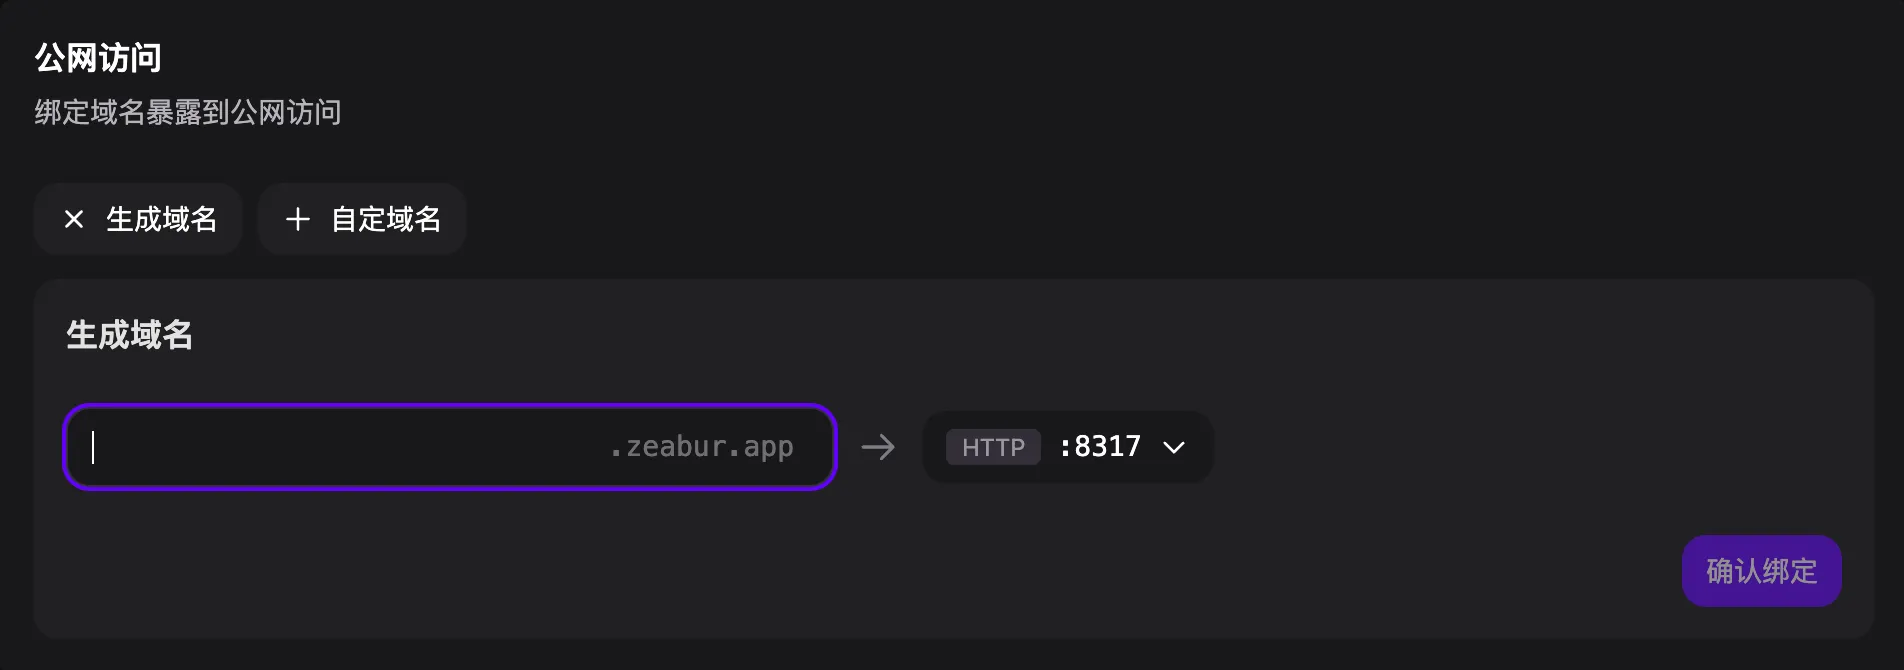1904x670 pixels.
Task: Click the HTTP protocol badge
Action: [992, 447]
